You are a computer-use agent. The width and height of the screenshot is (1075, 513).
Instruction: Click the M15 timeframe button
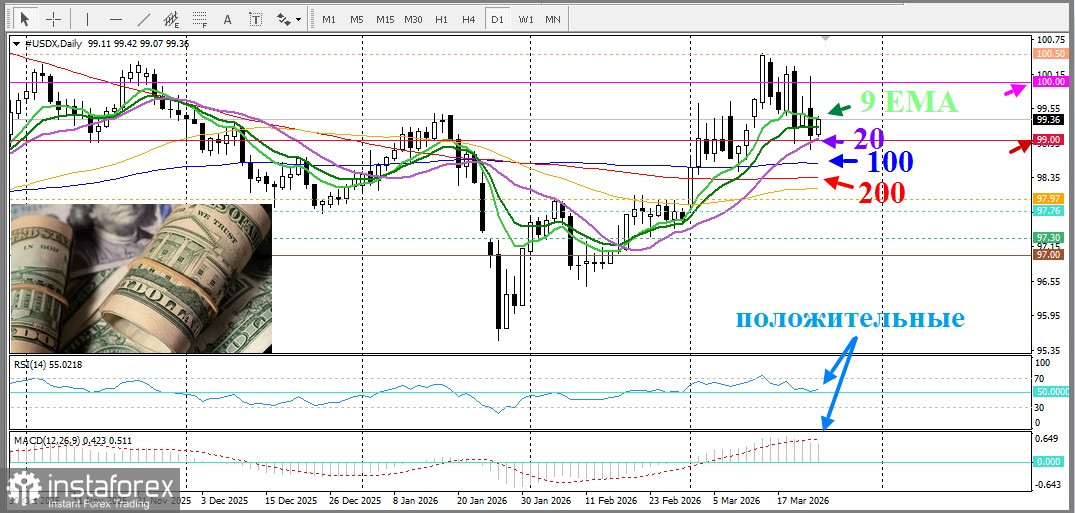click(x=384, y=18)
